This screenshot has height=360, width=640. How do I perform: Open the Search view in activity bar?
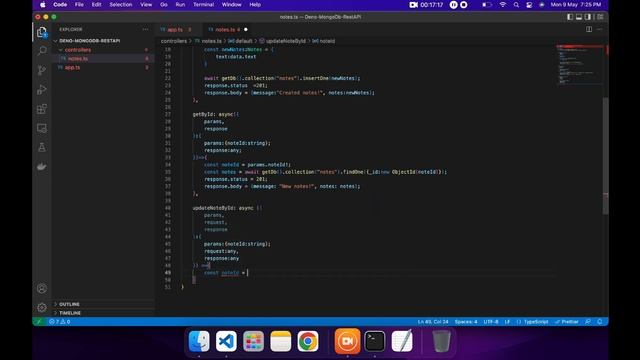tap(42, 51)
